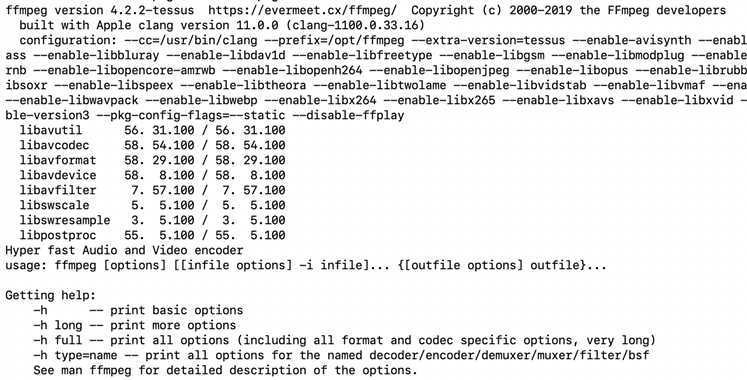This screenshot has width=747, height=380.
Task: Click the ffmpeg version 4.2.2-tessus text
Action: pyautogui.click(x=100, y=10)
